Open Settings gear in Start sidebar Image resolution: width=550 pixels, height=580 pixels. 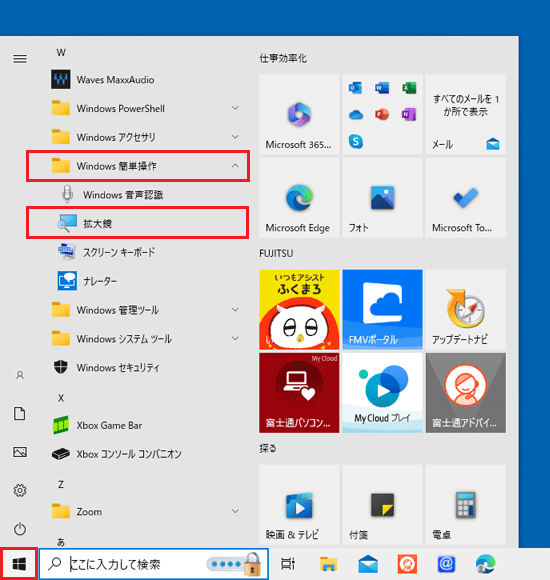20,490
